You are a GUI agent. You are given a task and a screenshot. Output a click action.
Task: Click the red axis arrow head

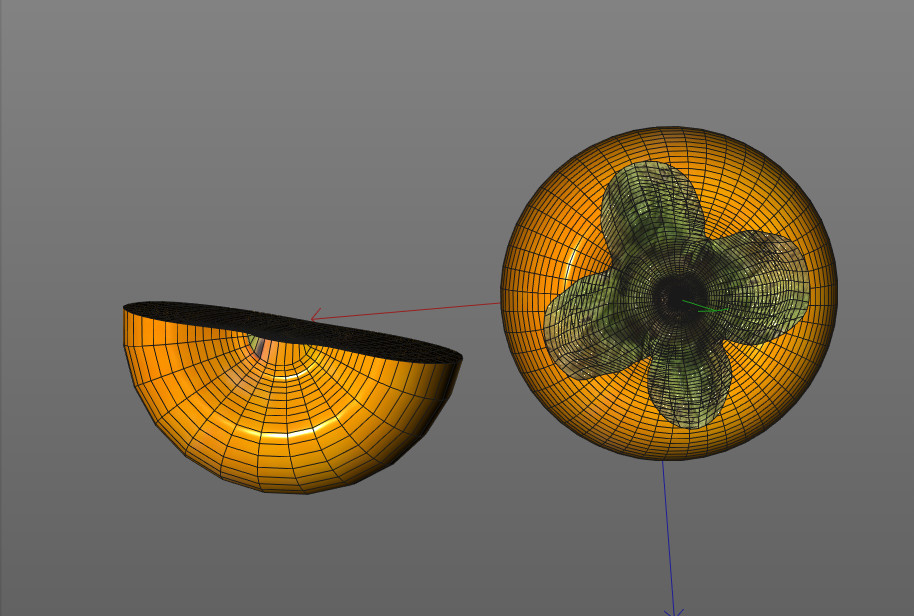[x=315, y=316]
